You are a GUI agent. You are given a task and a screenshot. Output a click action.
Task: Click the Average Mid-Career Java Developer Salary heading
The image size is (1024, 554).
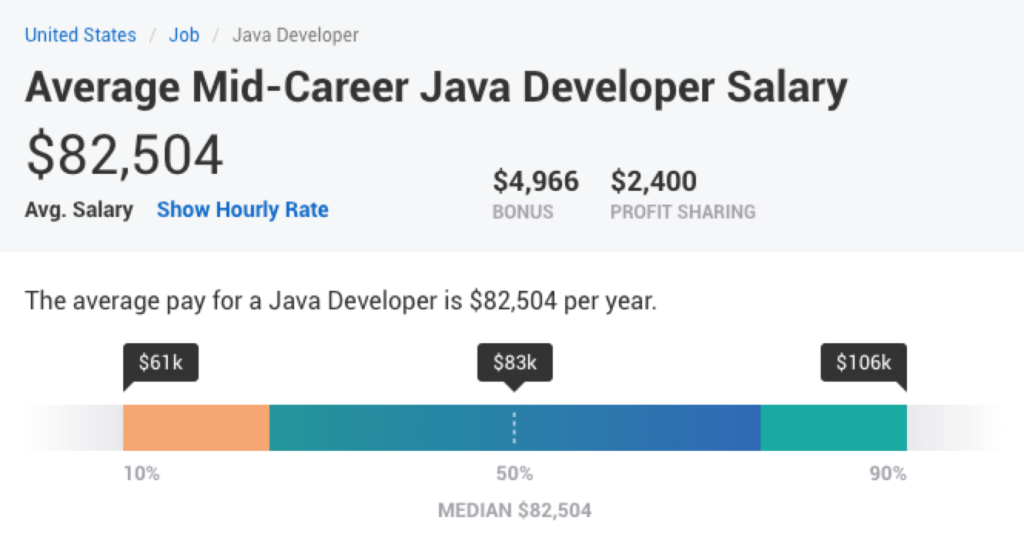click(436, 88)
